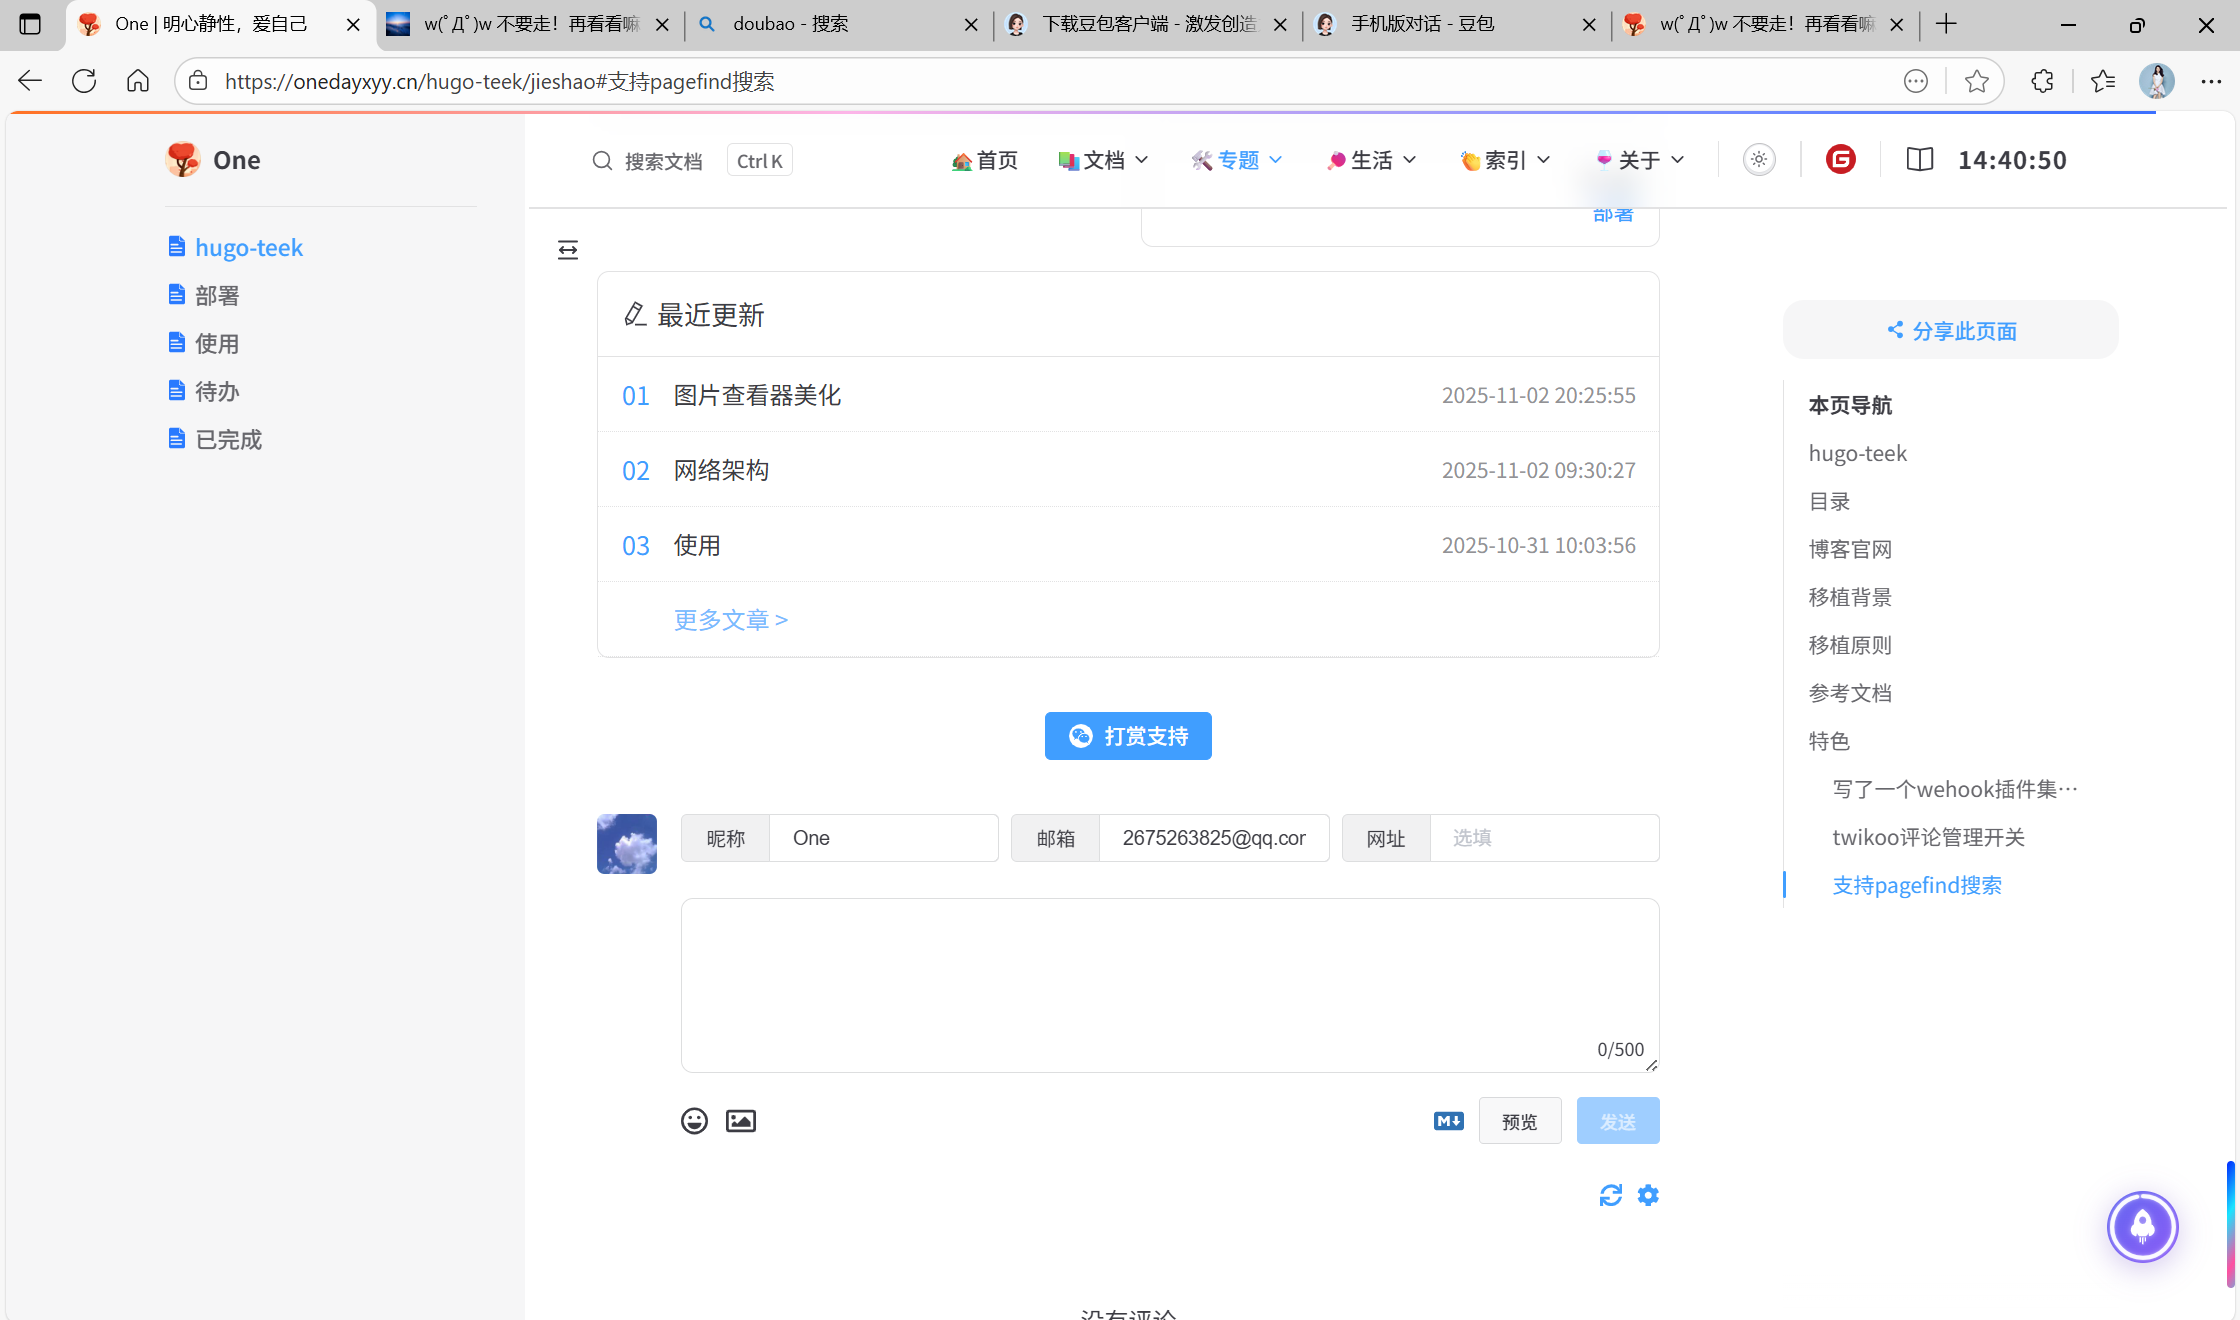Click the Markdown guide icon
This screenshot has width=2240, height=1320.
[1448, 1121]
